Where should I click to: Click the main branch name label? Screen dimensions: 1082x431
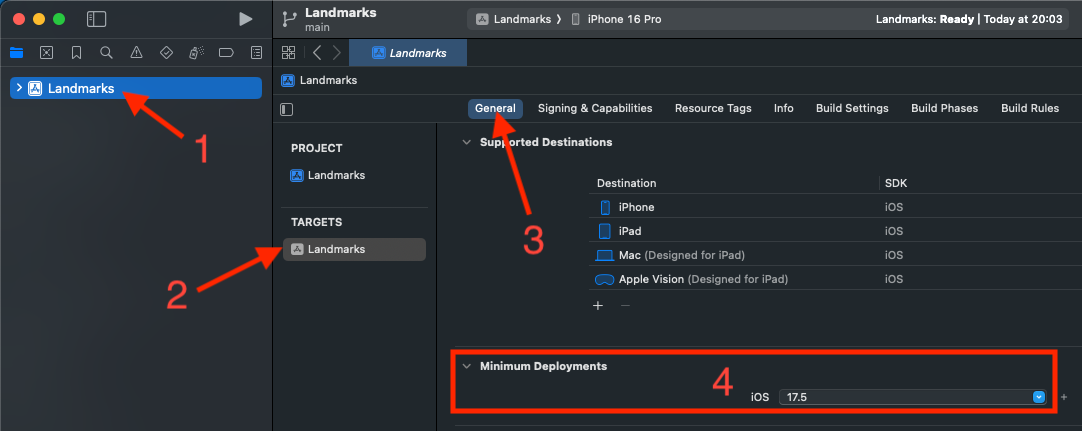pos(317,28)
